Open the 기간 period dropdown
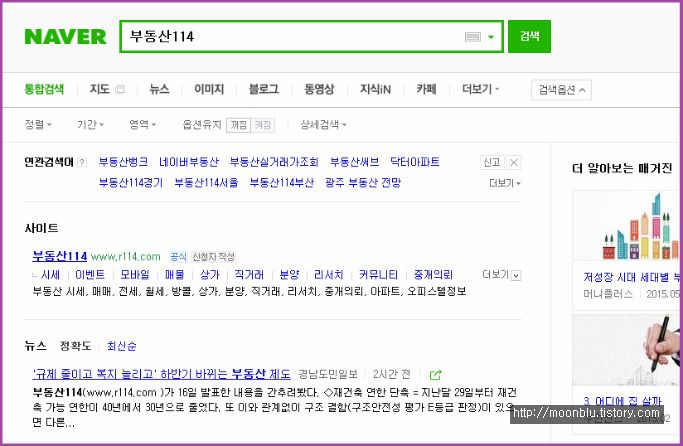The image size is (683, 446). coord(91,125)
